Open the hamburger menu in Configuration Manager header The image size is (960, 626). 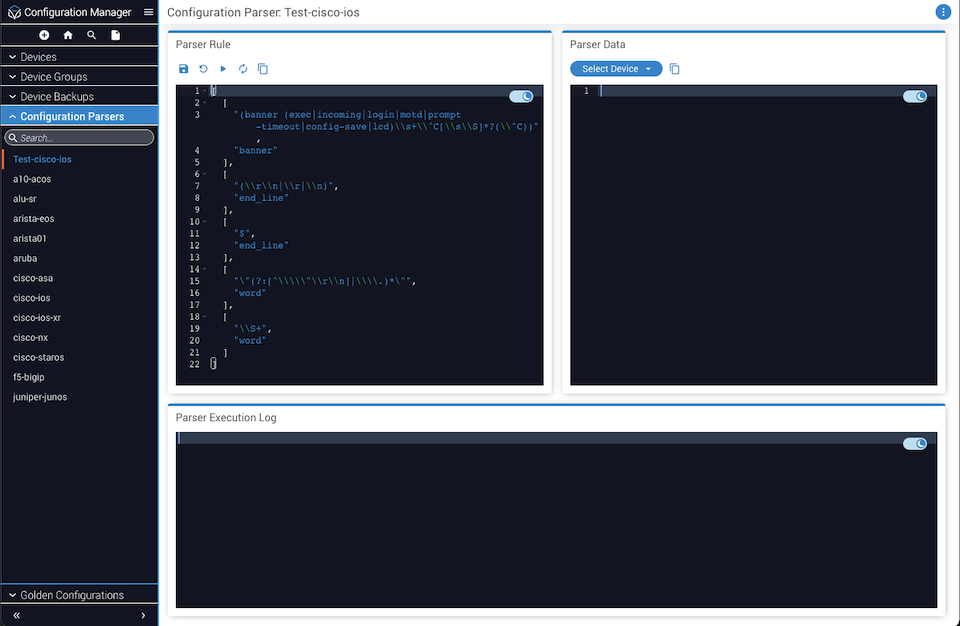tap(149, 12)
